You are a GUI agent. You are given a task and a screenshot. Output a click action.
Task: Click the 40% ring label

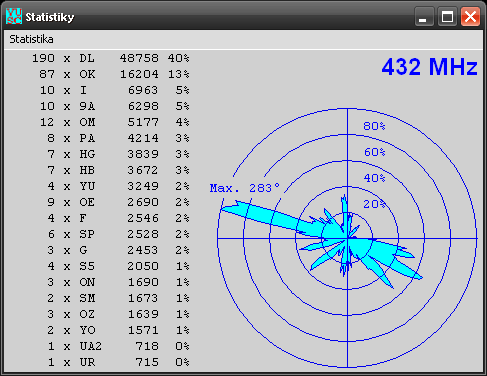pyautogui.click(x=374, y=178)
